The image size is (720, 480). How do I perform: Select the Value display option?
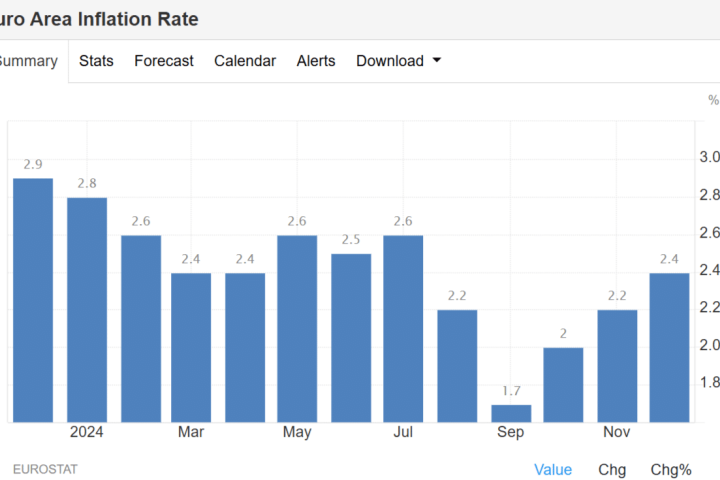[553, 469]
